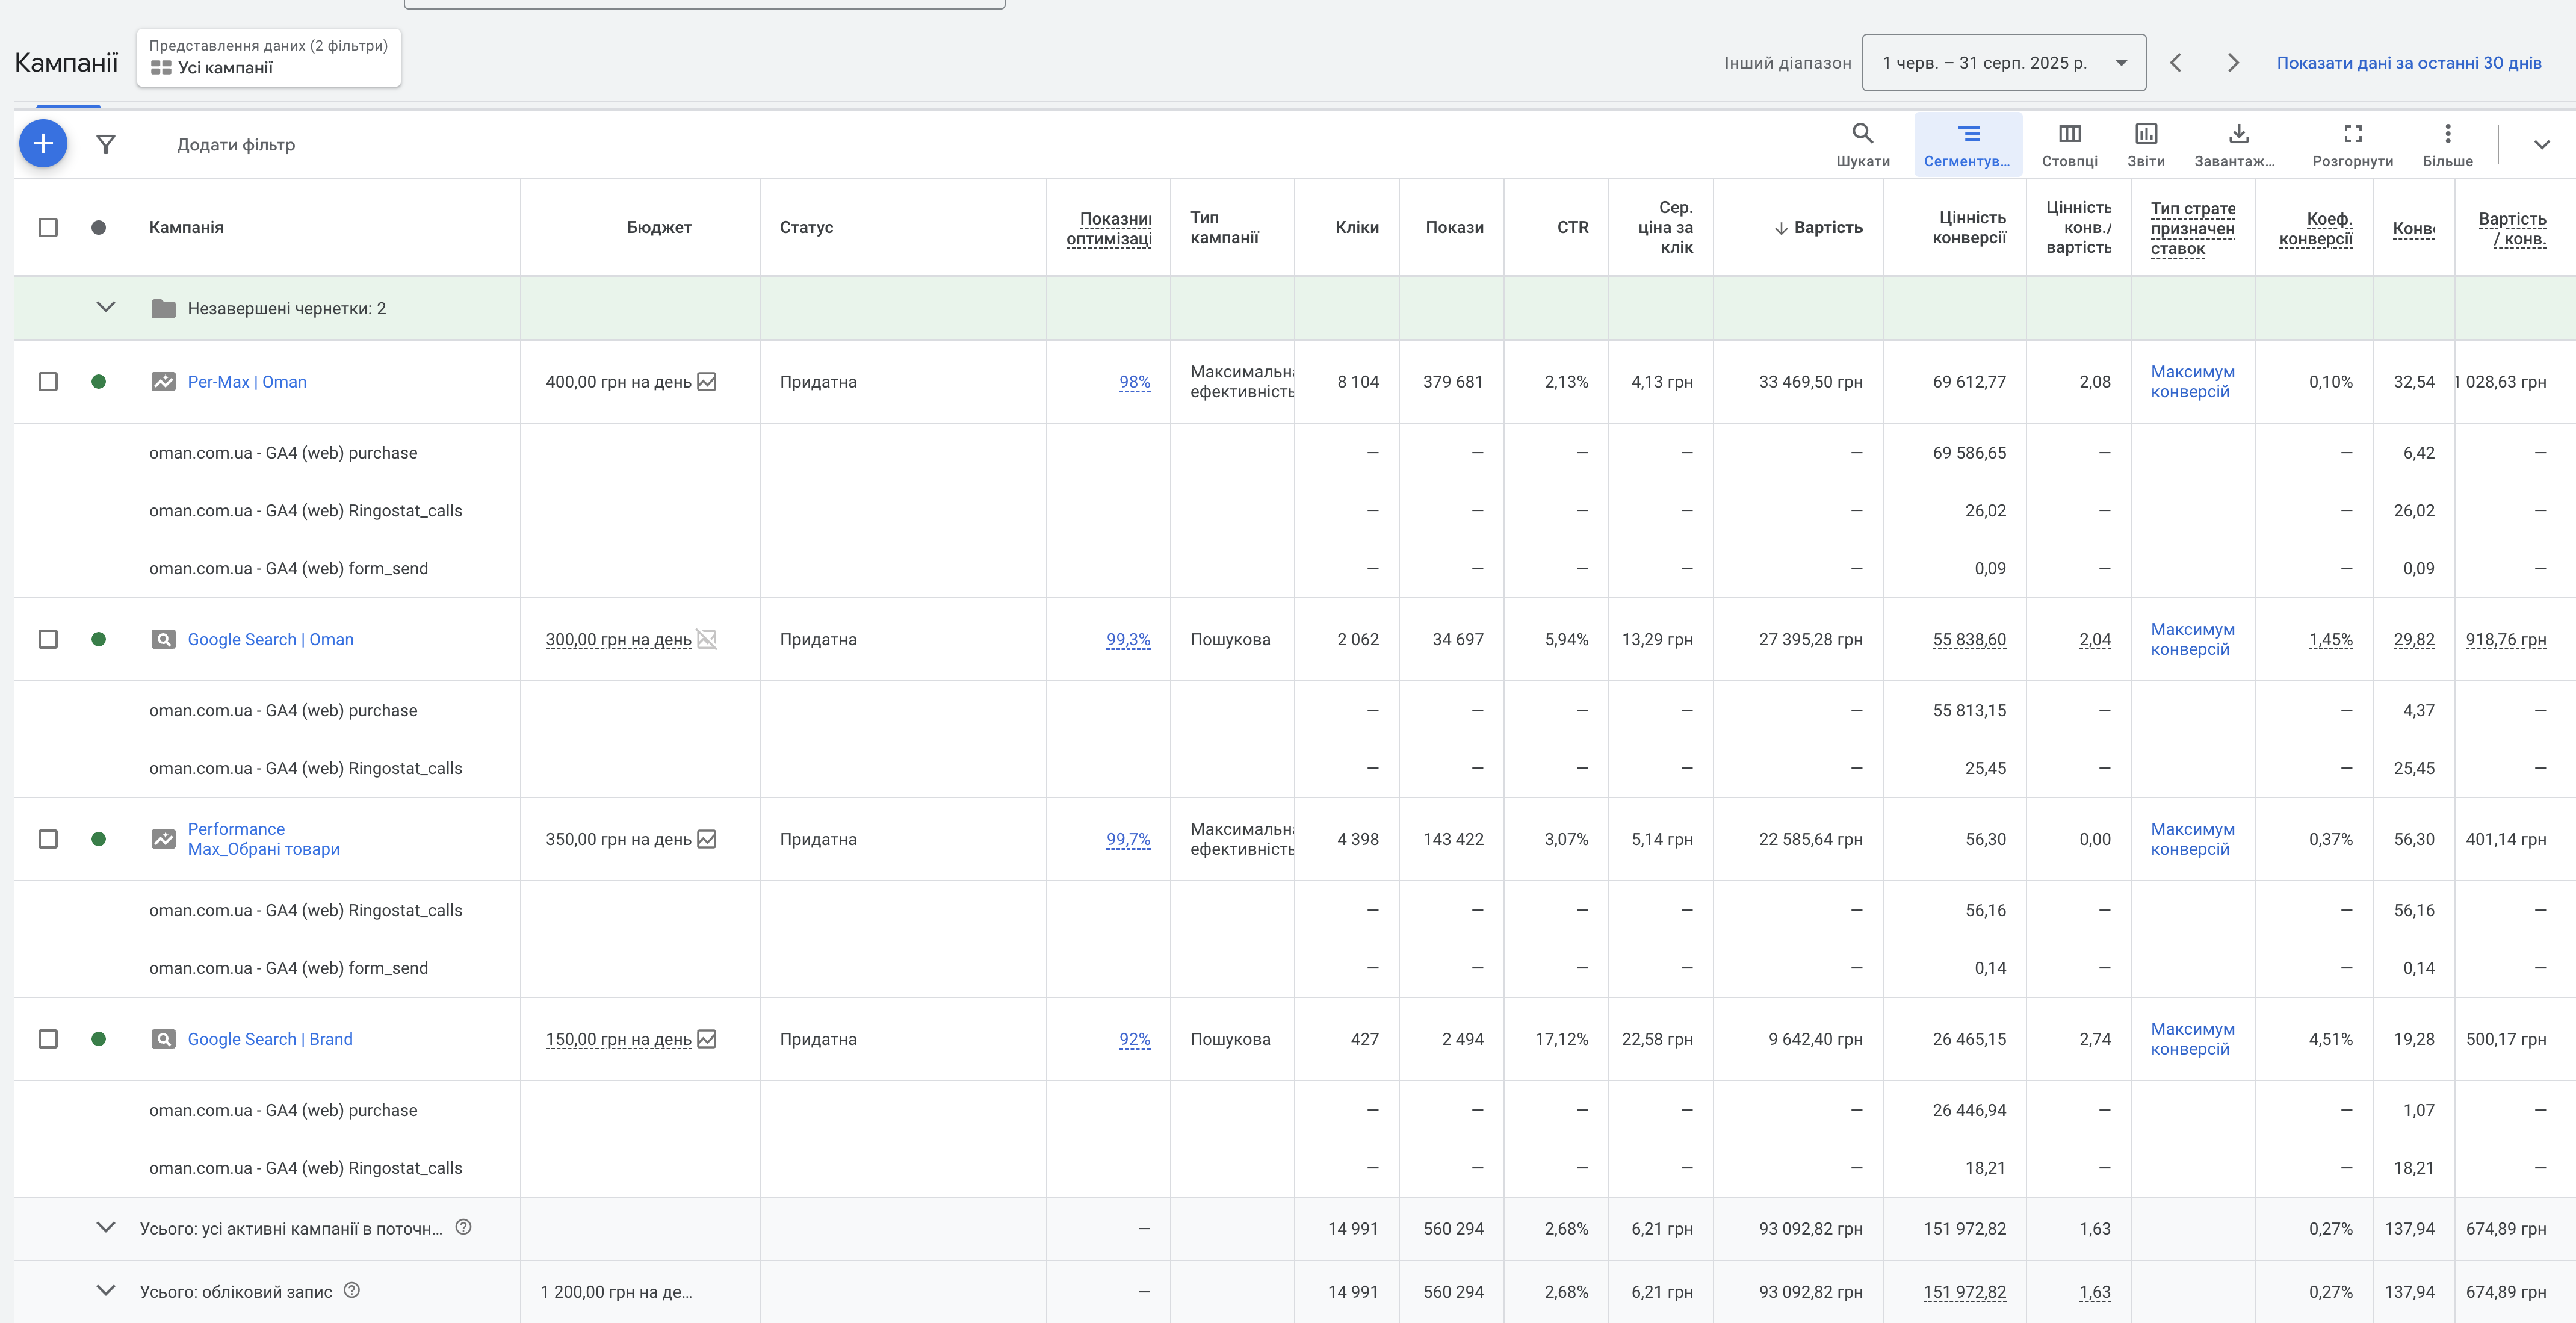This screenshot has width=2576, height=1323.
Task: Open the Google Search | Oman campaign link
Action: tap(270, 639)
